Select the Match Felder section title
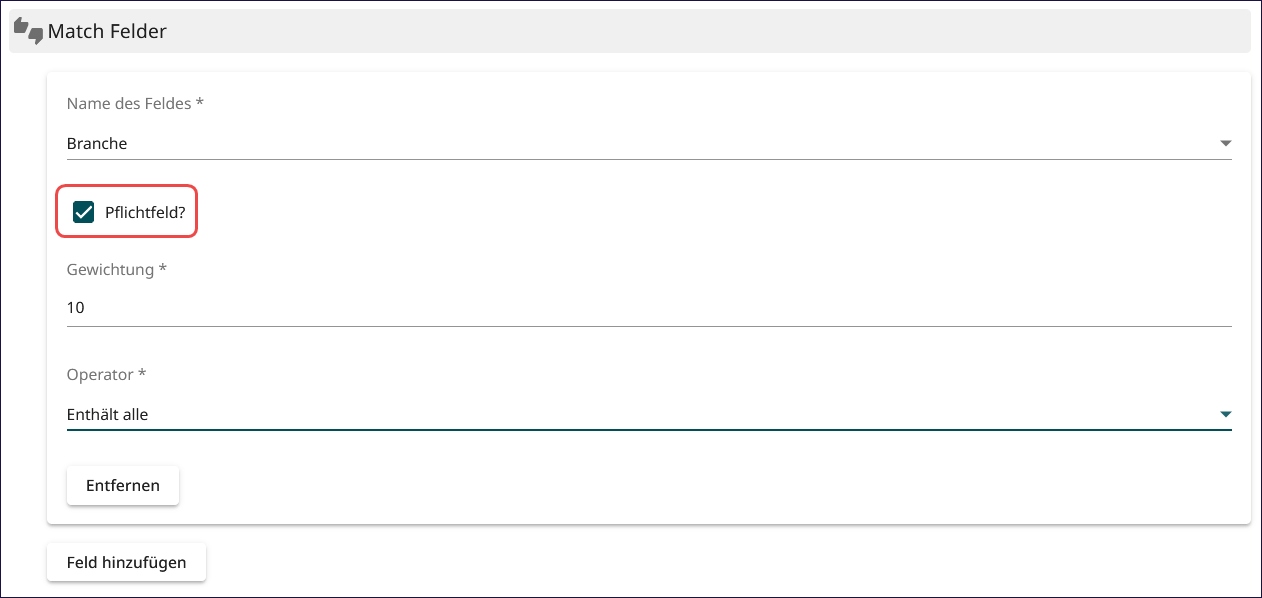Viewport: 1262px width, 598px height. pyautogui.click(x=107, y=32)
